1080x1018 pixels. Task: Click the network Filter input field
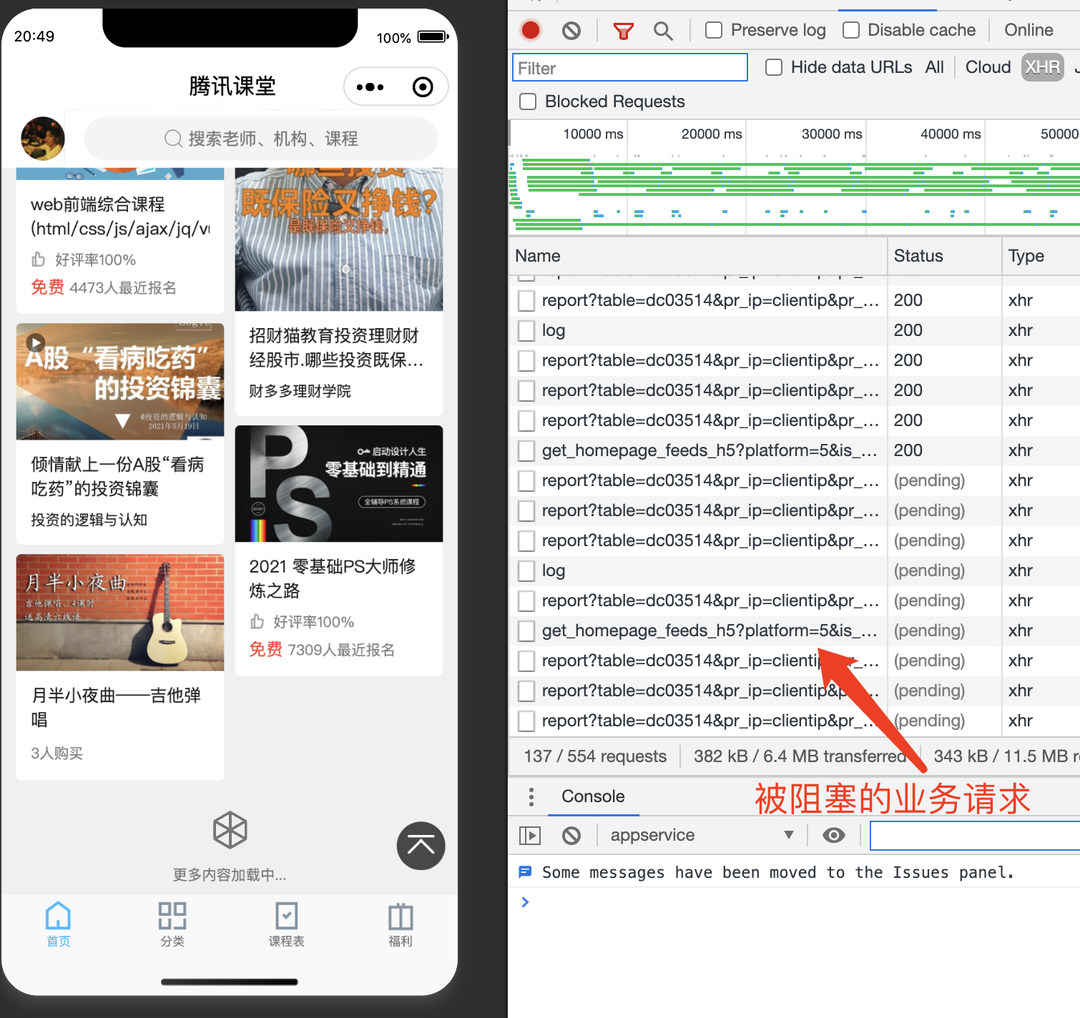pos(630,68)
